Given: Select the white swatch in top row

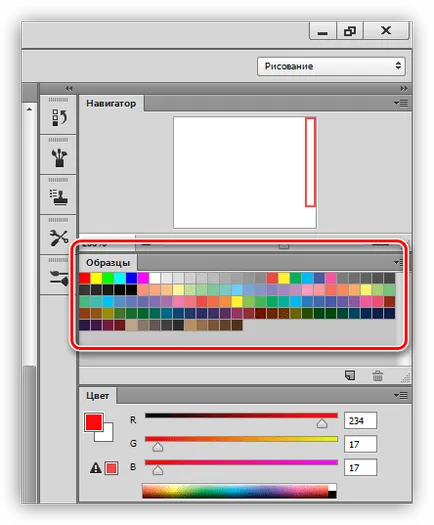Looking at the screenshot, I should pyautogui.click(x=155, y=278).
